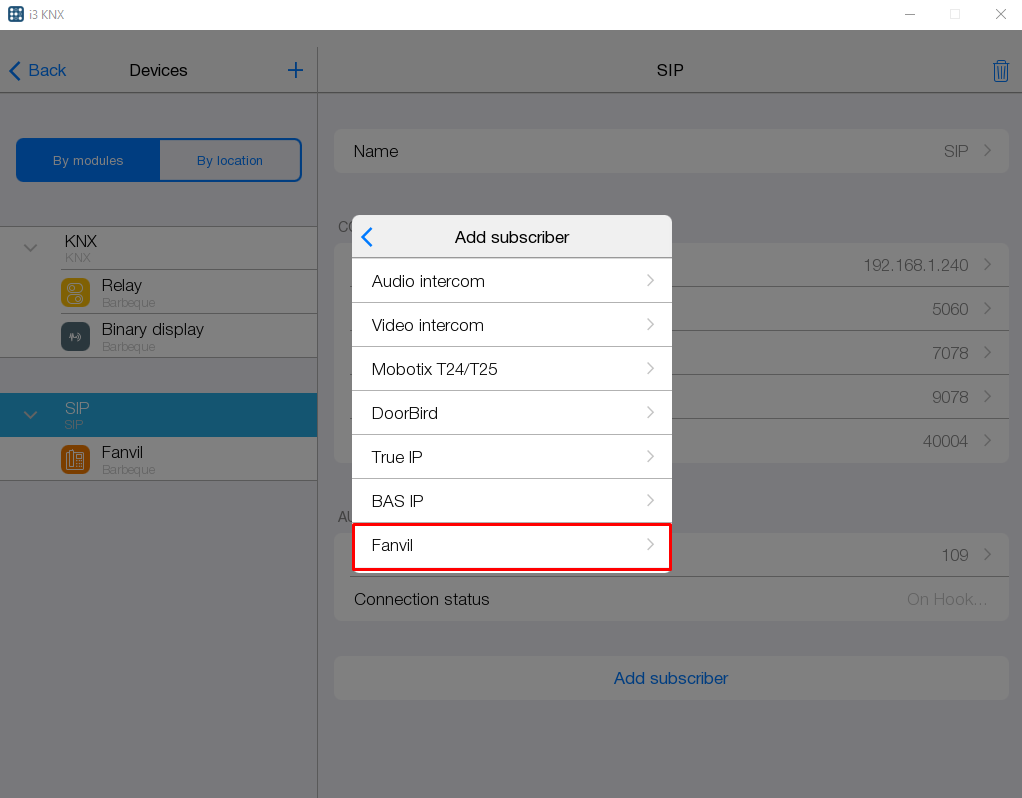Pick DoorBird subscriber option
Screen dimensions: 1022x798
point(511,413)
